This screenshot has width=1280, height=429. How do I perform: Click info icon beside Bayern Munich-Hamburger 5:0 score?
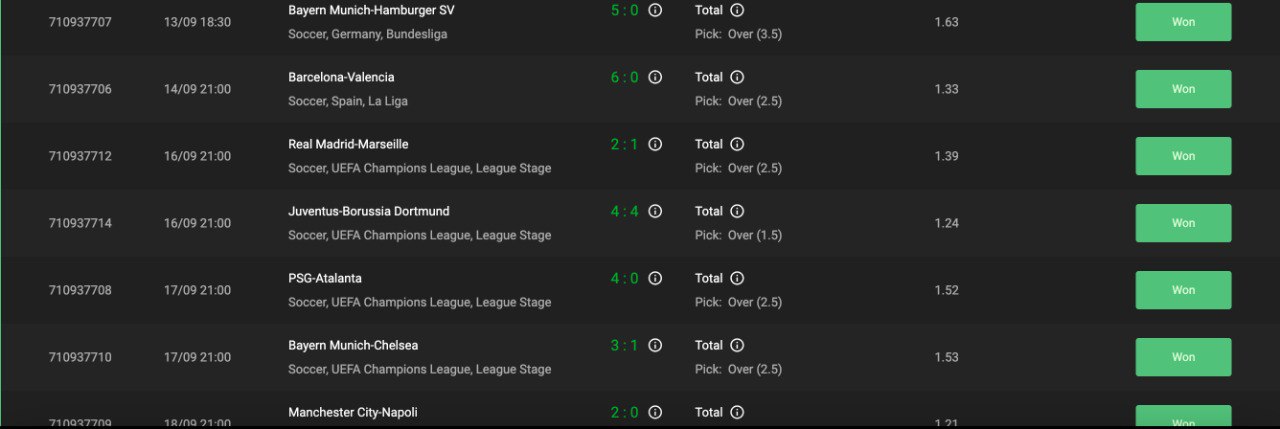[655, 10]
